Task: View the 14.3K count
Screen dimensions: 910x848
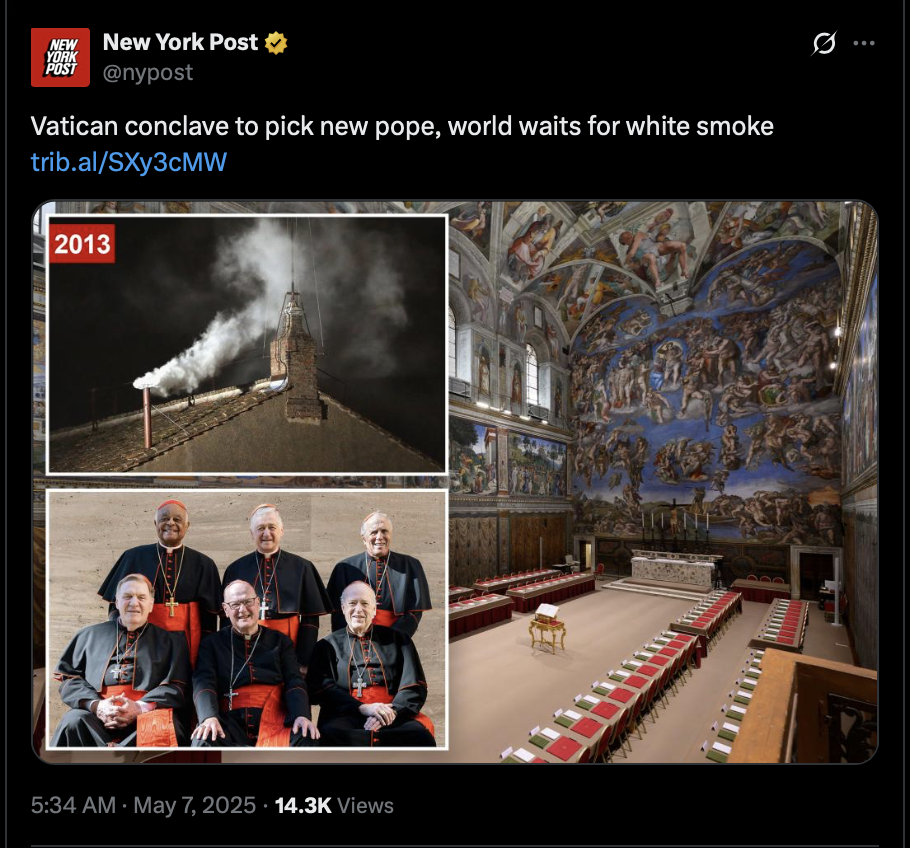Action: click(303, 806)
